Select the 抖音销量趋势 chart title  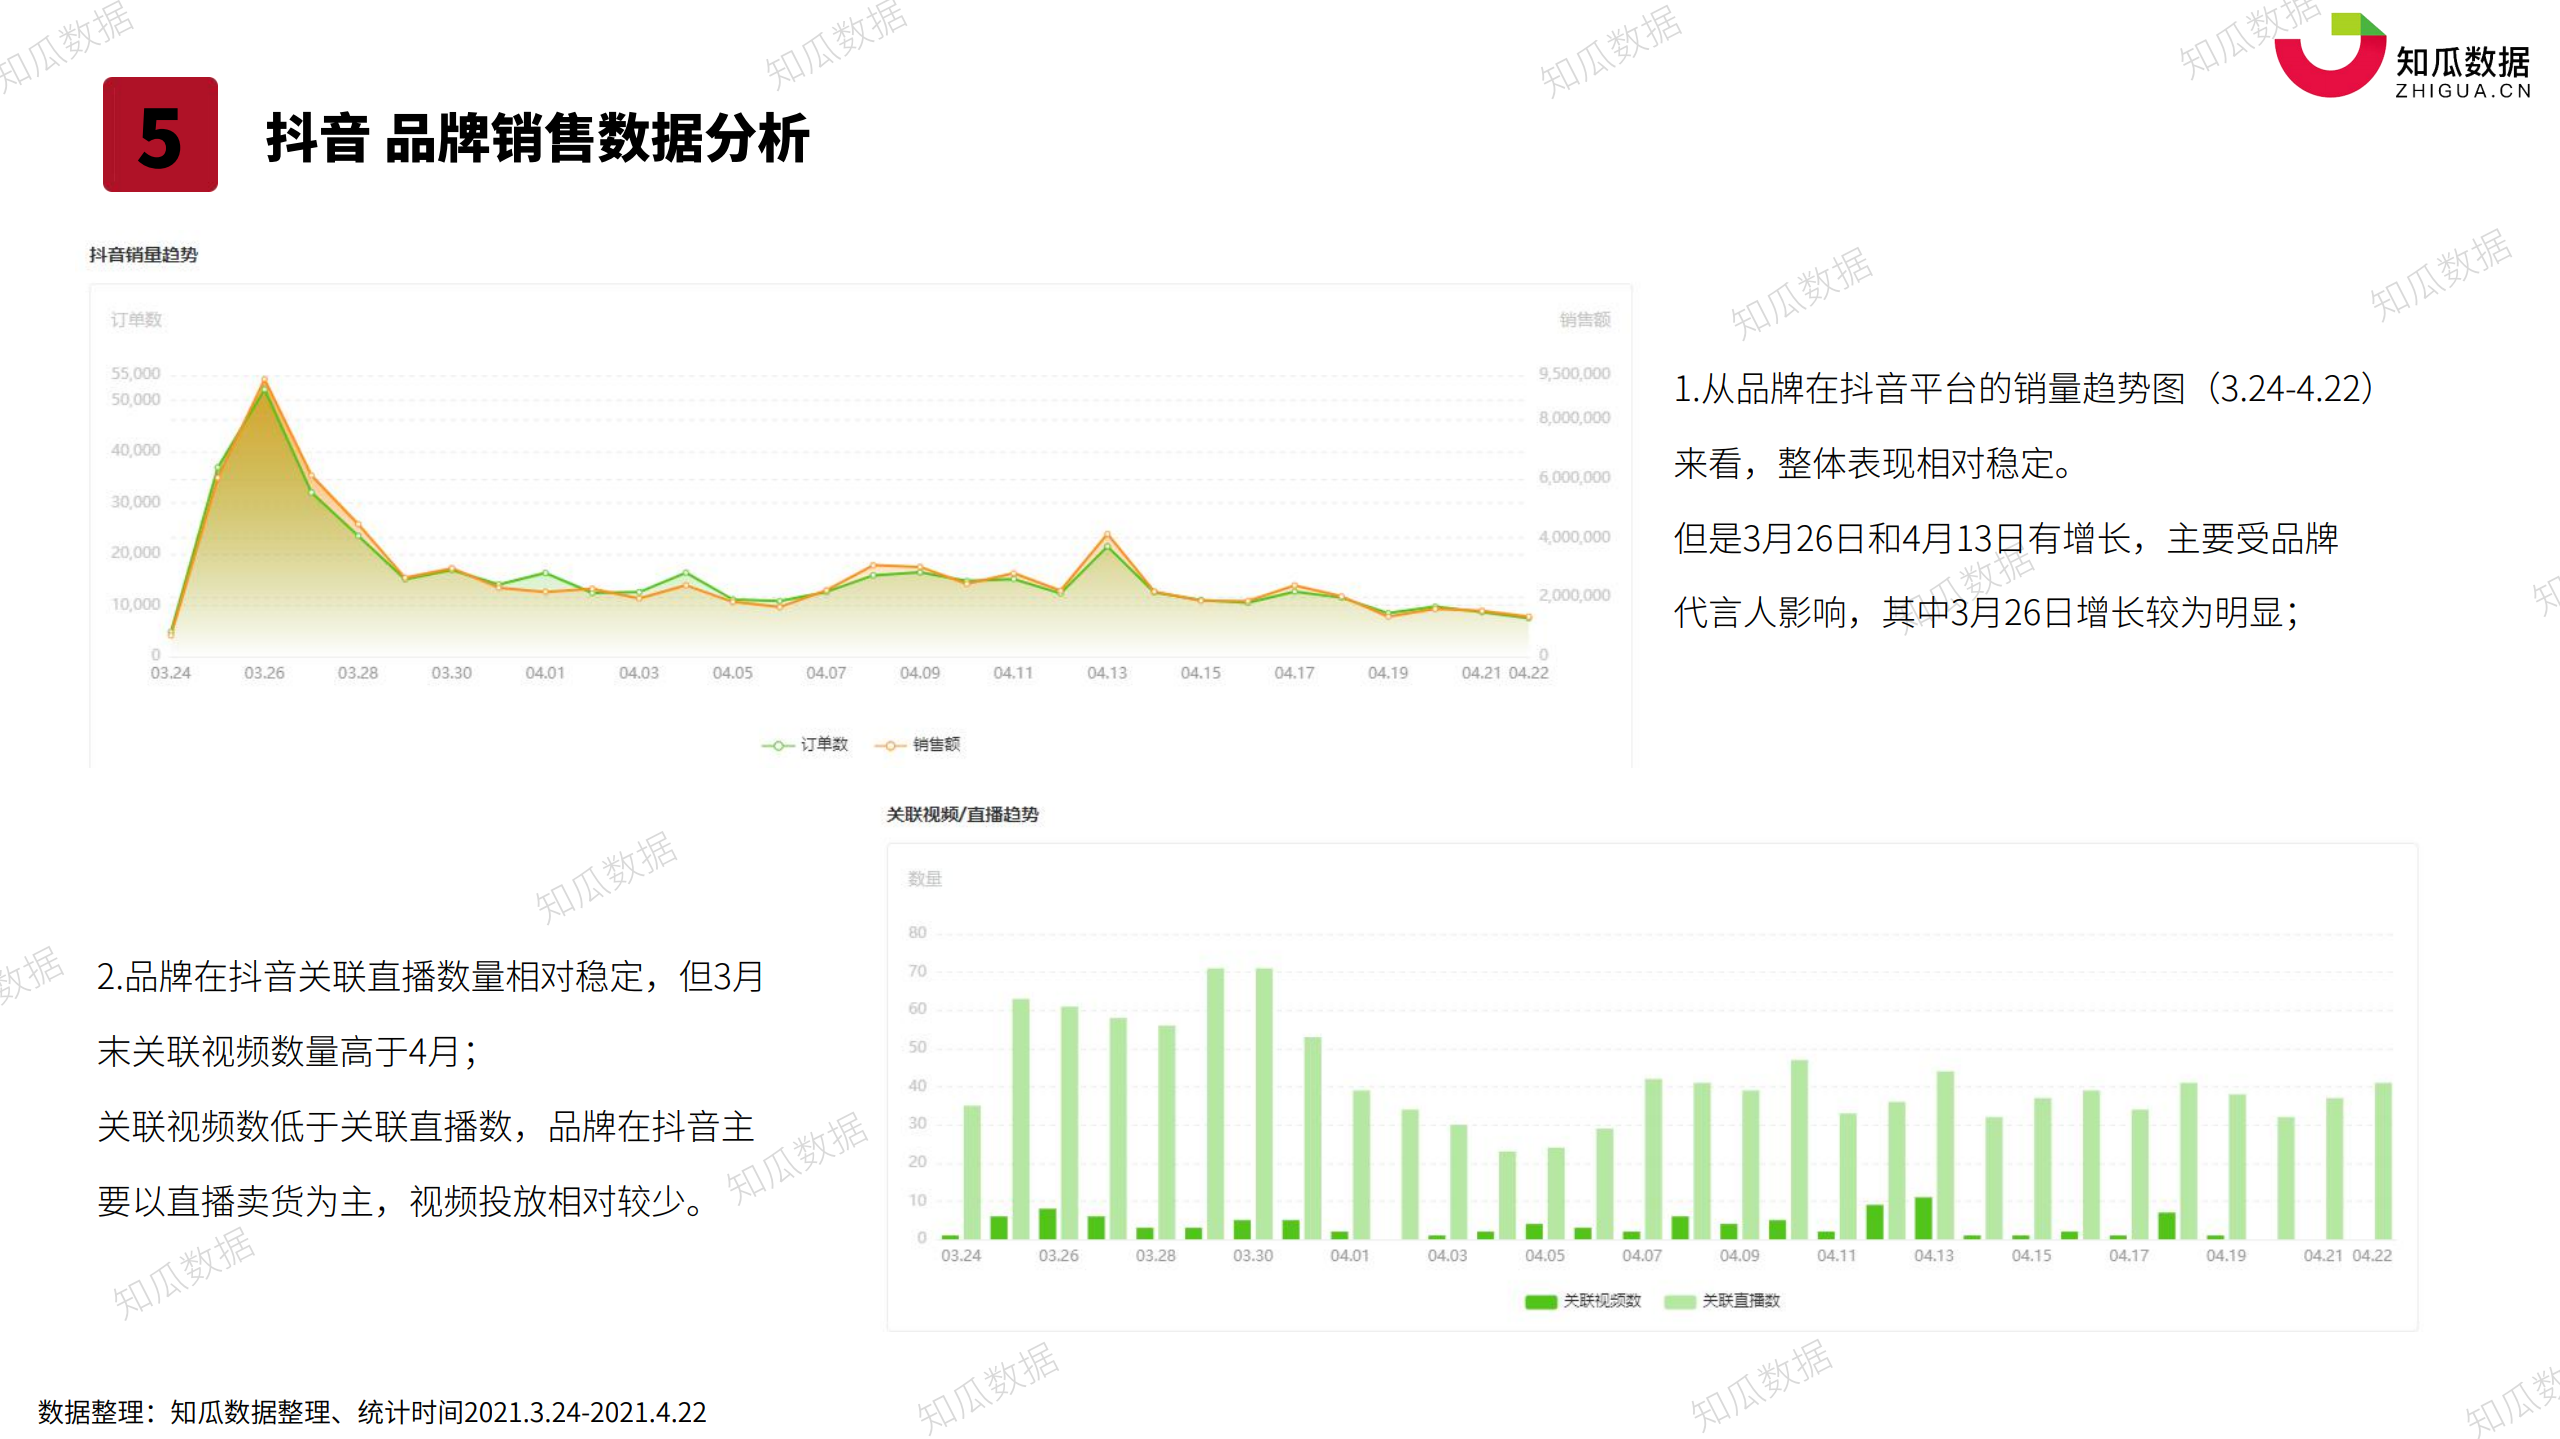pyautogui.click(x=143, y=255)
